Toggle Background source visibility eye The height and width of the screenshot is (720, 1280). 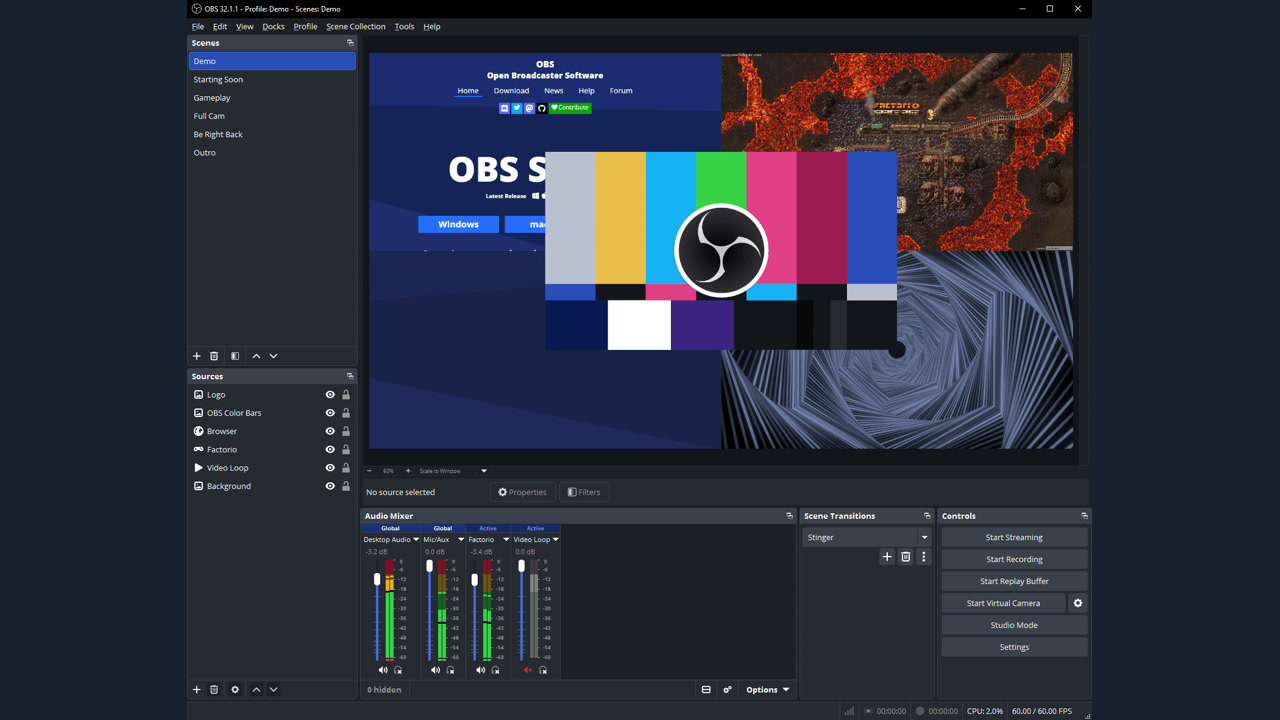point(330,486)
